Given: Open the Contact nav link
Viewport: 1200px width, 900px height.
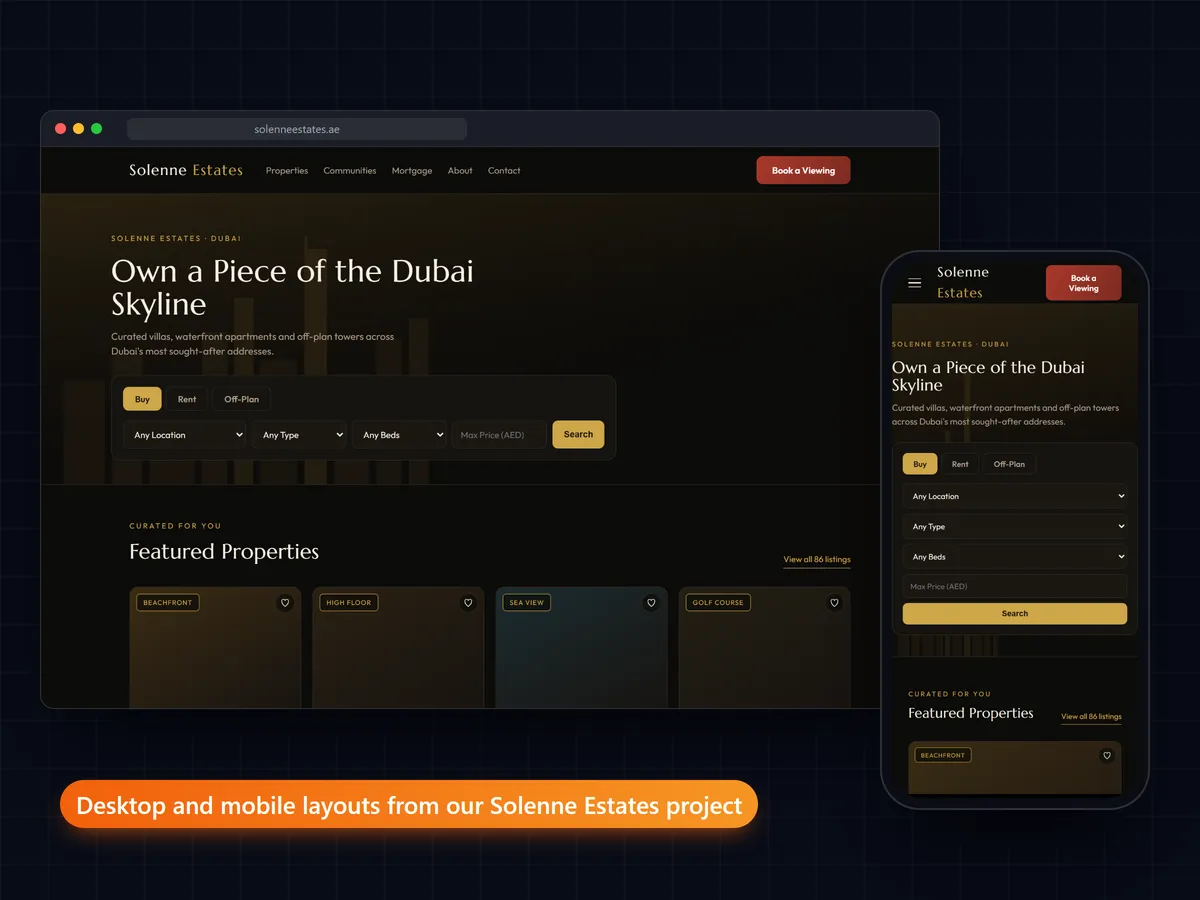Looking at the screenshot, I should pos(504,171).
